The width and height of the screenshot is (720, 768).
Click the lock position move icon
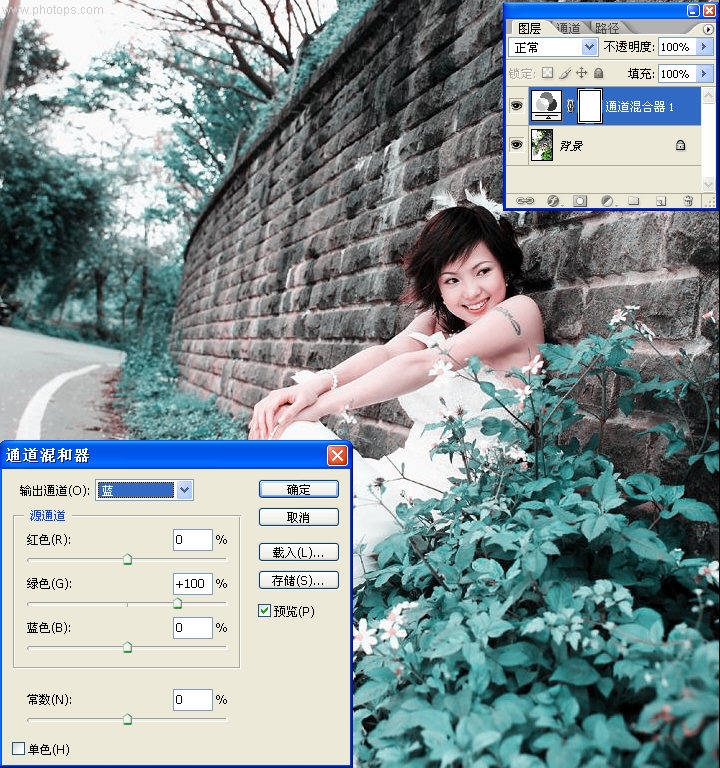pyautogui.click(x=581, y=73)
